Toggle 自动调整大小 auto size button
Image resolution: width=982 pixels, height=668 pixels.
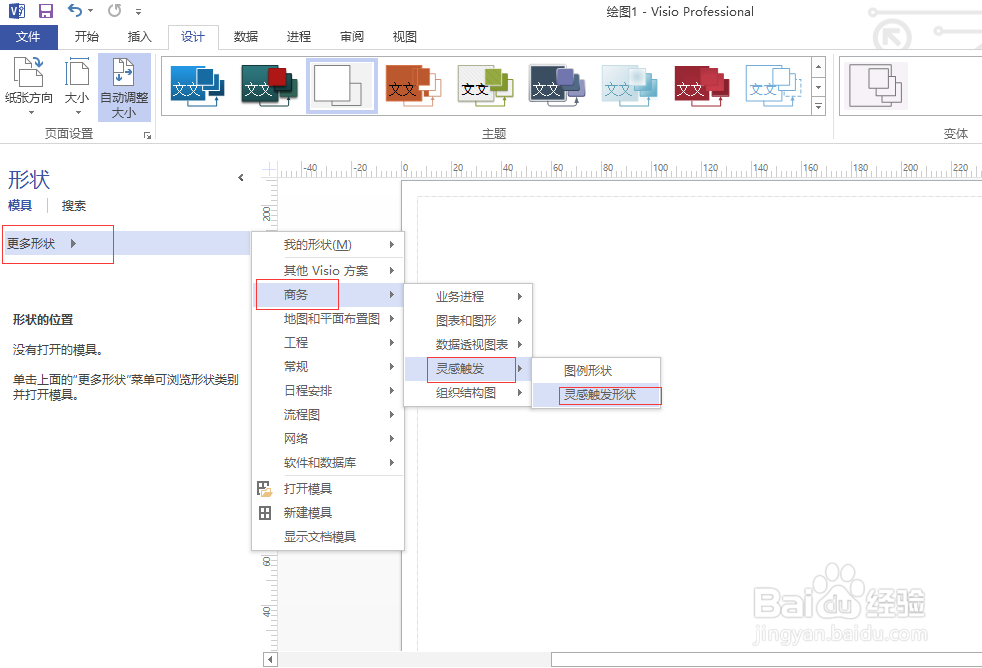124,88
